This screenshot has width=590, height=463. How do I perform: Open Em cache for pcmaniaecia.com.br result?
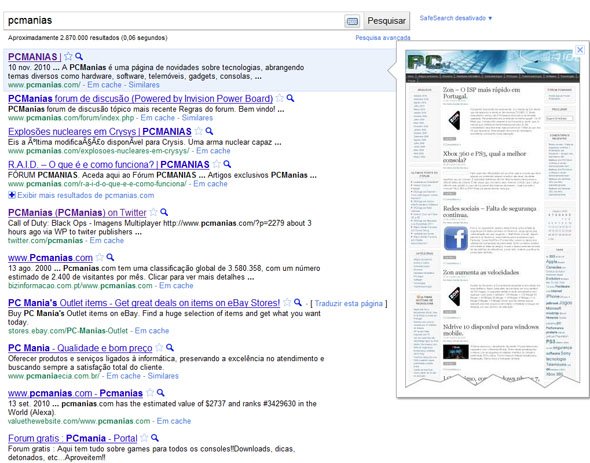[x=123, y=376]
